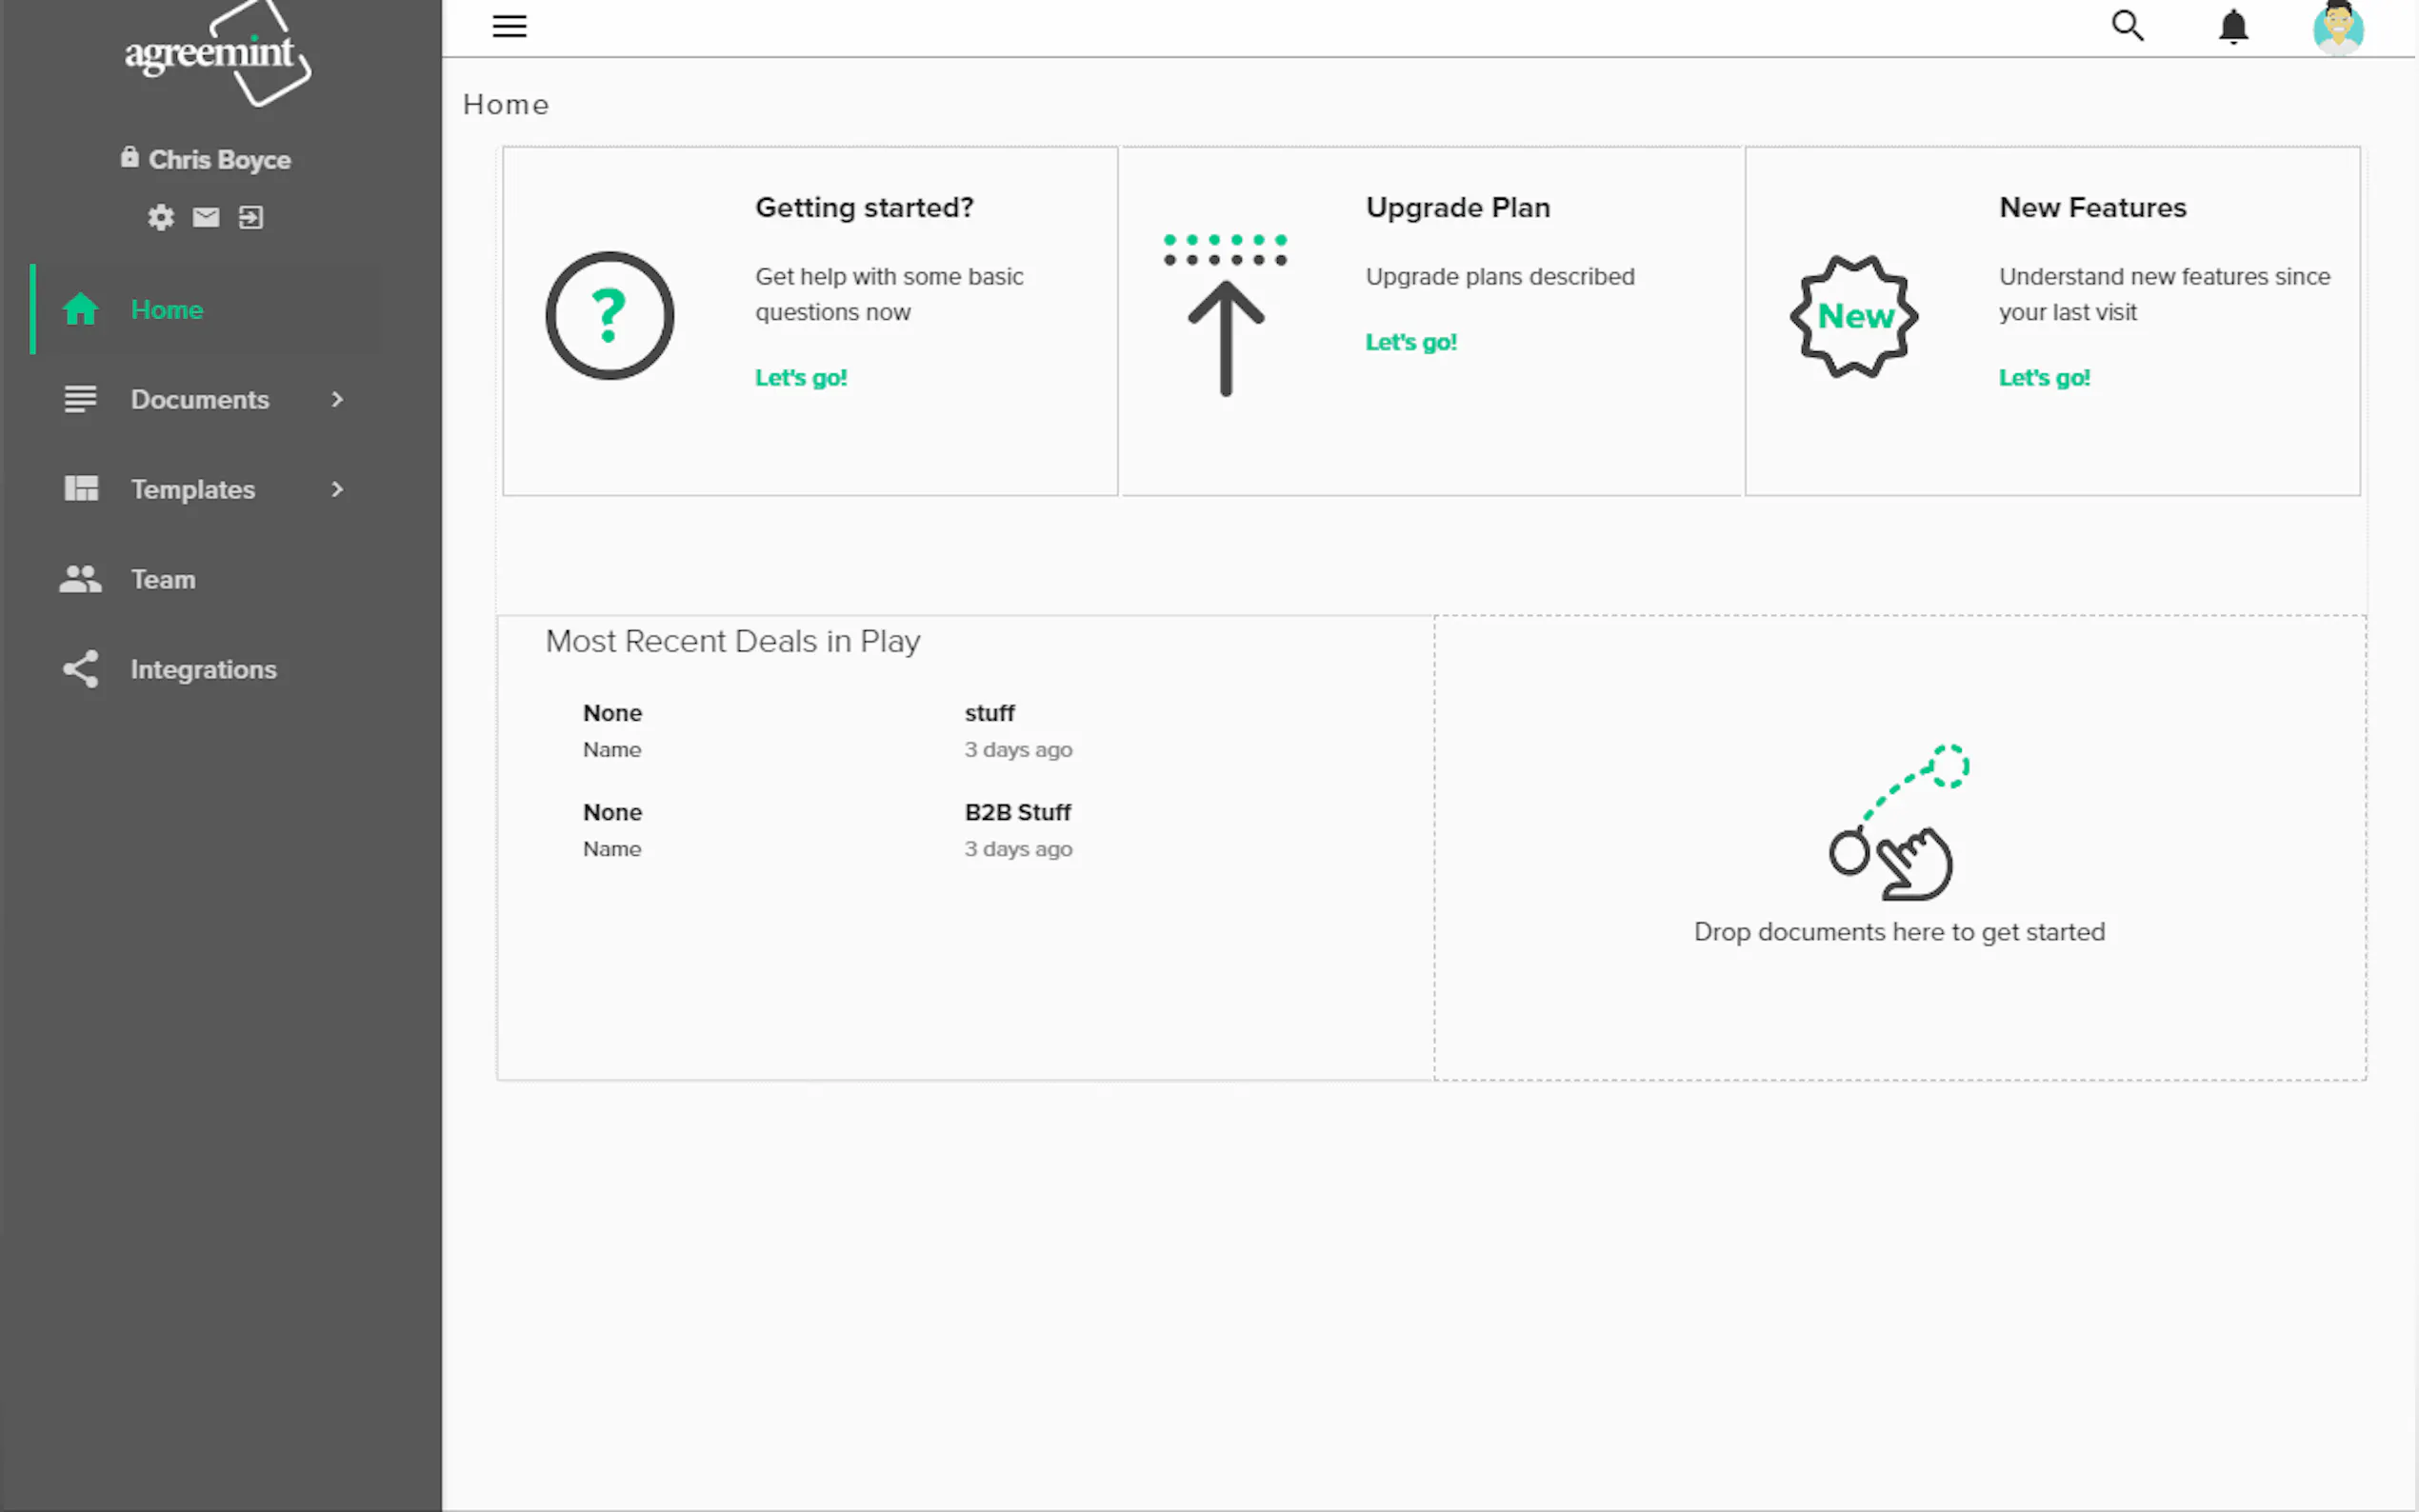This screenshot has height=1512, width=2419.
Task: Click the upgrade arrow icon
Action: tap(1226, 318)
